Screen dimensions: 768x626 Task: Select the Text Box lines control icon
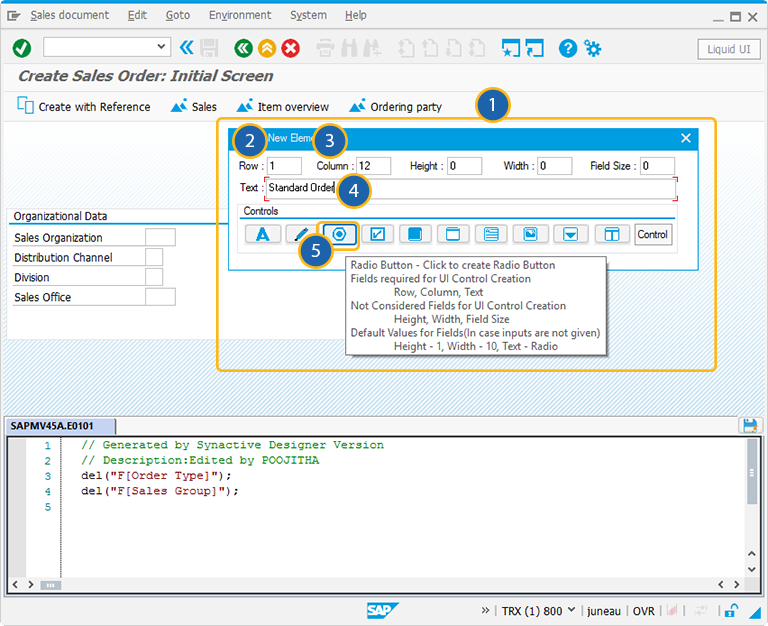[x=491, y=234]
